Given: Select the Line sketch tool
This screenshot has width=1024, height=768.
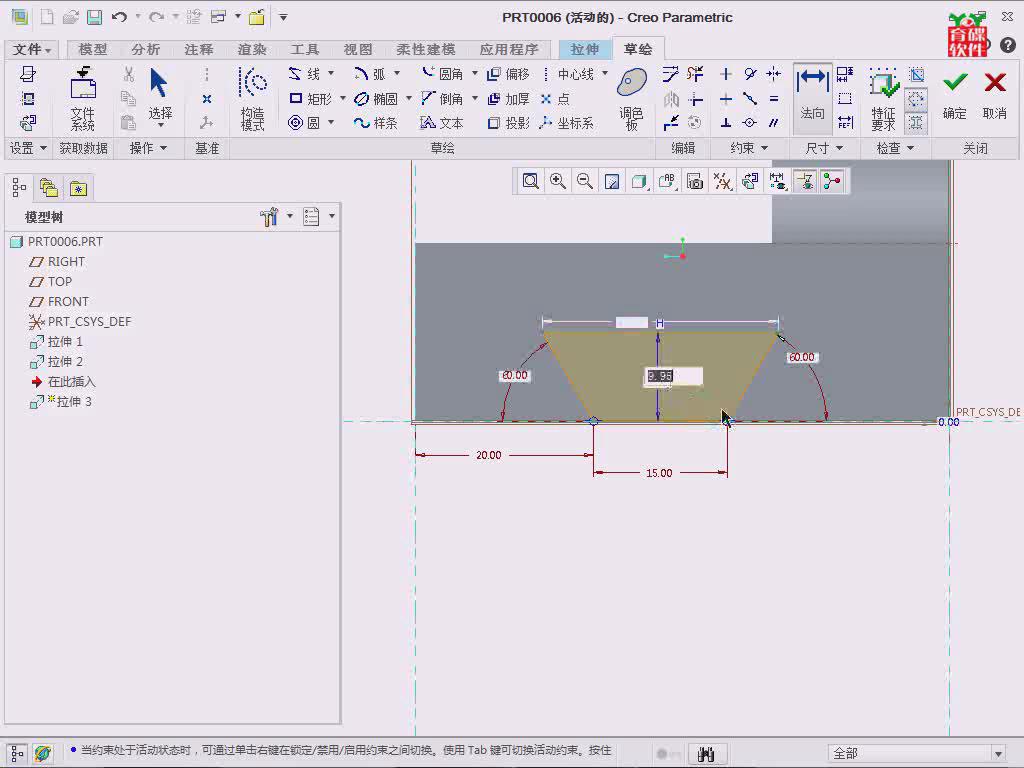Looking at the screenshot, I should tap(304, 74).
